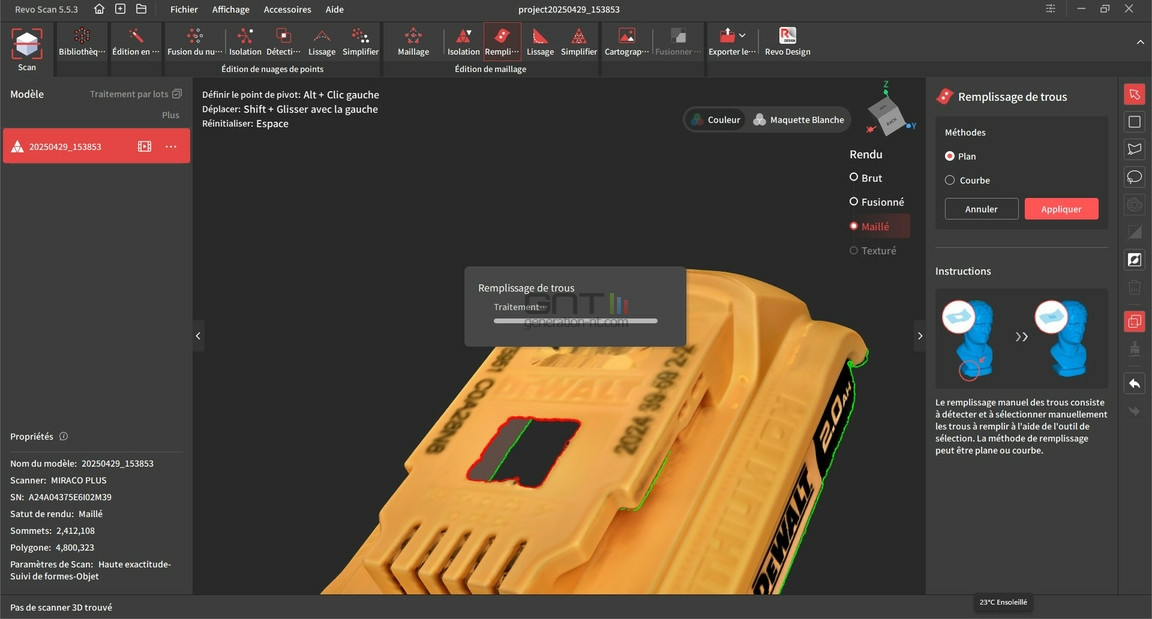Apply point cloud Lissage smoothing
The height and width of the screenshot is (619, 1152).
pos(322,42)
